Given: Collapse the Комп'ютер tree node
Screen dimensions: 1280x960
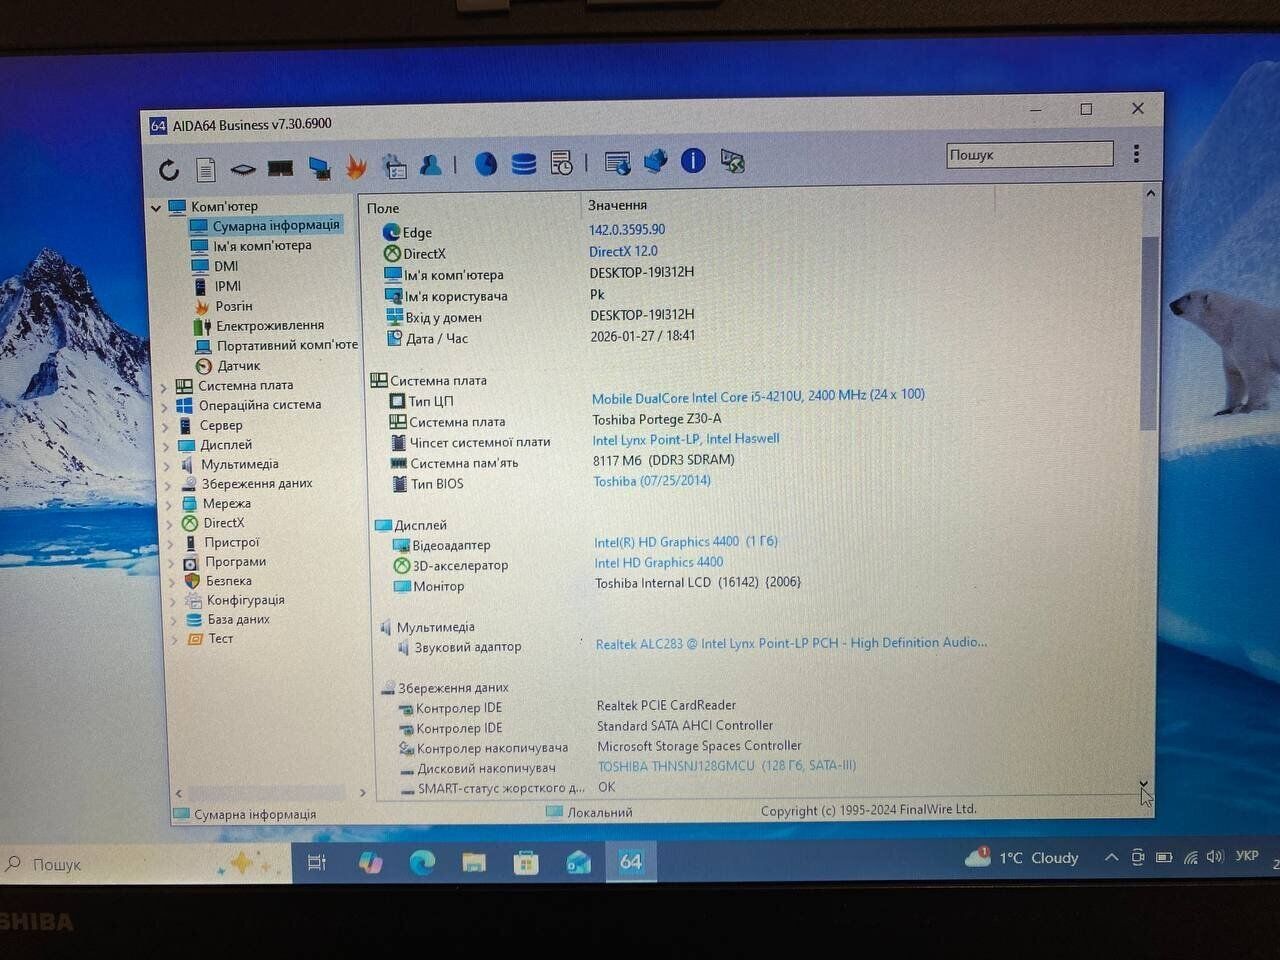Looking at the screenshot, I should click(x=156, y=208).
